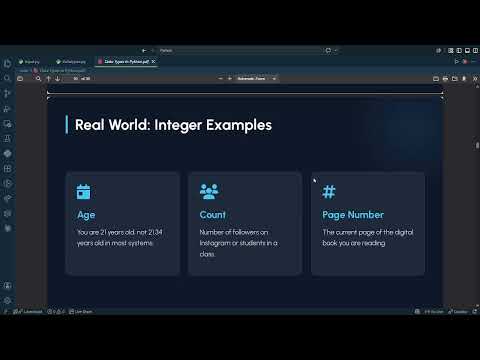The image size is (480, 360).
Task: Toggle the PDF viewer sidebar
Action: click(x=20, y=79)
